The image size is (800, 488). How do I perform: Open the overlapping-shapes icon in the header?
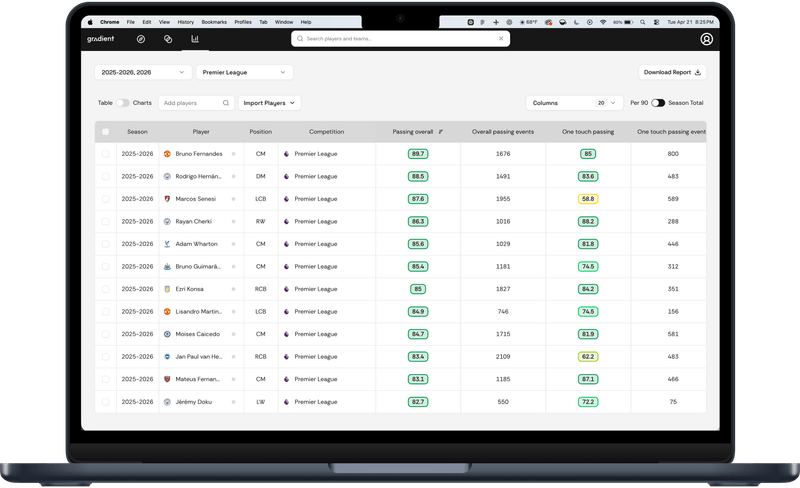coord(168,39)
